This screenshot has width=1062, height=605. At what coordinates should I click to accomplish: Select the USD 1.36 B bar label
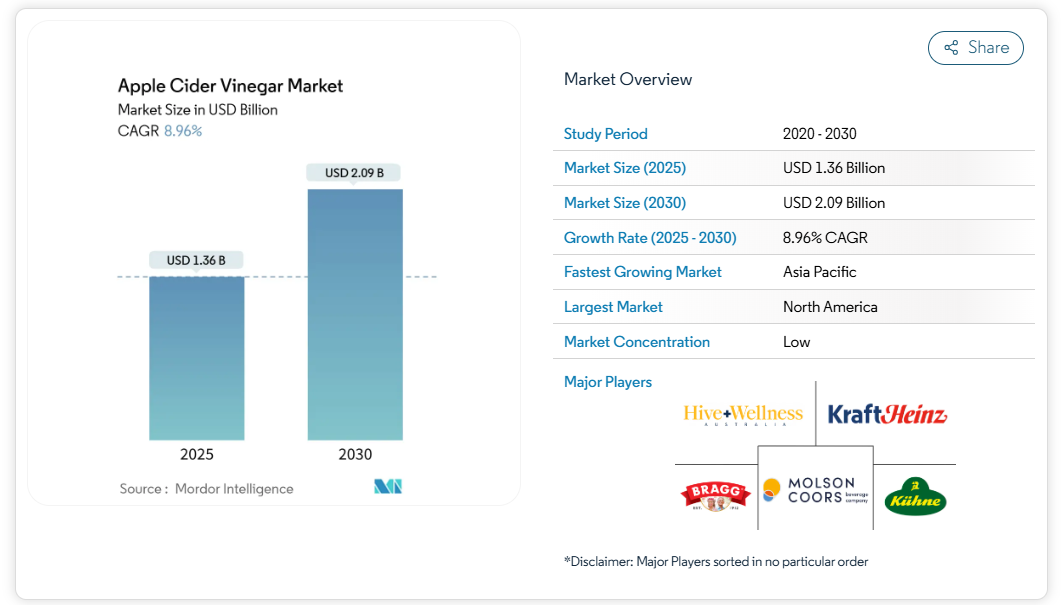(197, 260)
